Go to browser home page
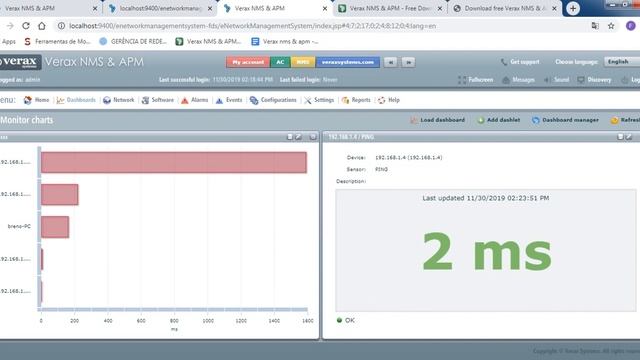The height and width of the screenshot is (360, 640). point(42,26)
